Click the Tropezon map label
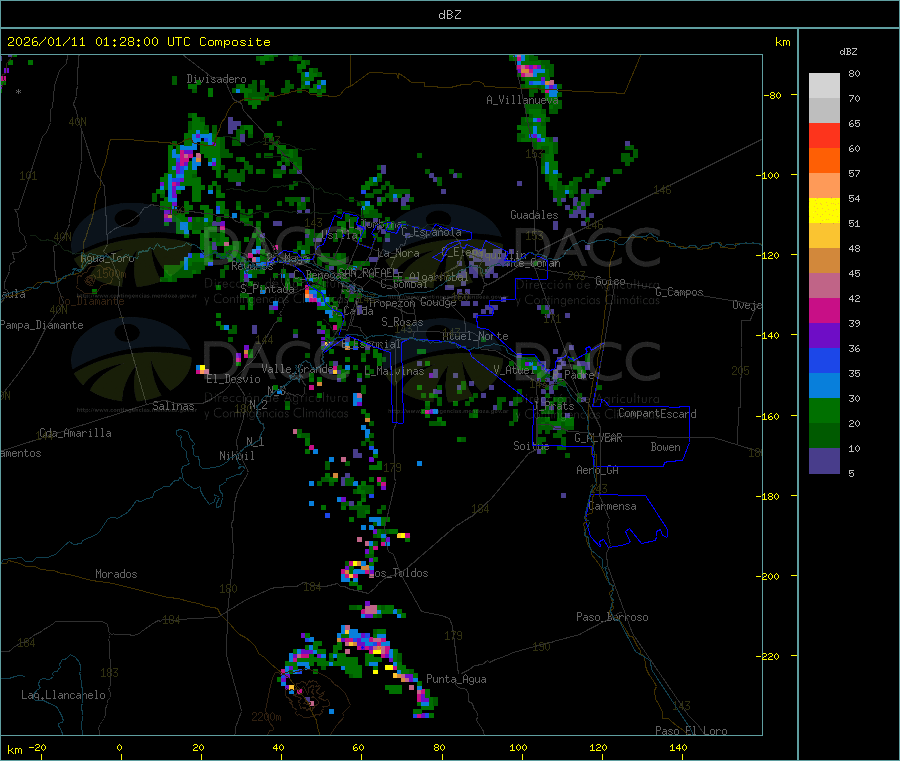 (x=391, y=302)
